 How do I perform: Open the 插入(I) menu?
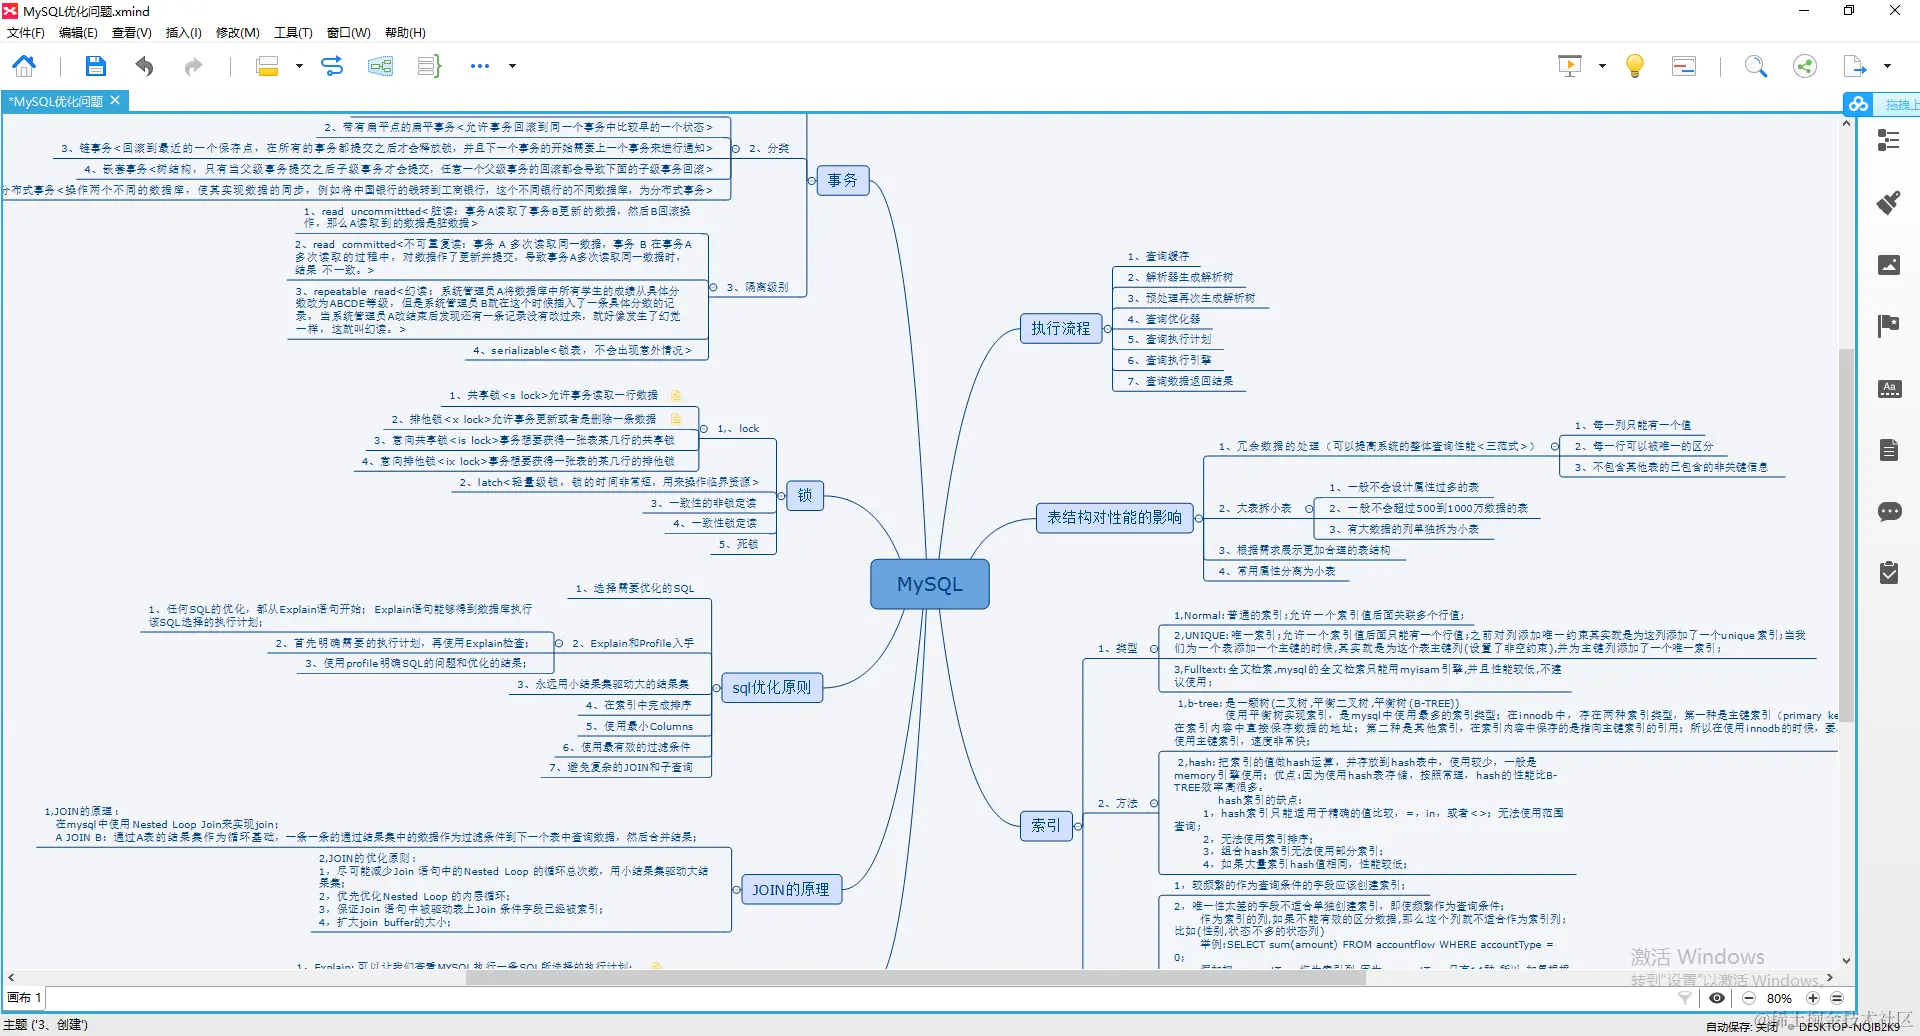point(183,33)
